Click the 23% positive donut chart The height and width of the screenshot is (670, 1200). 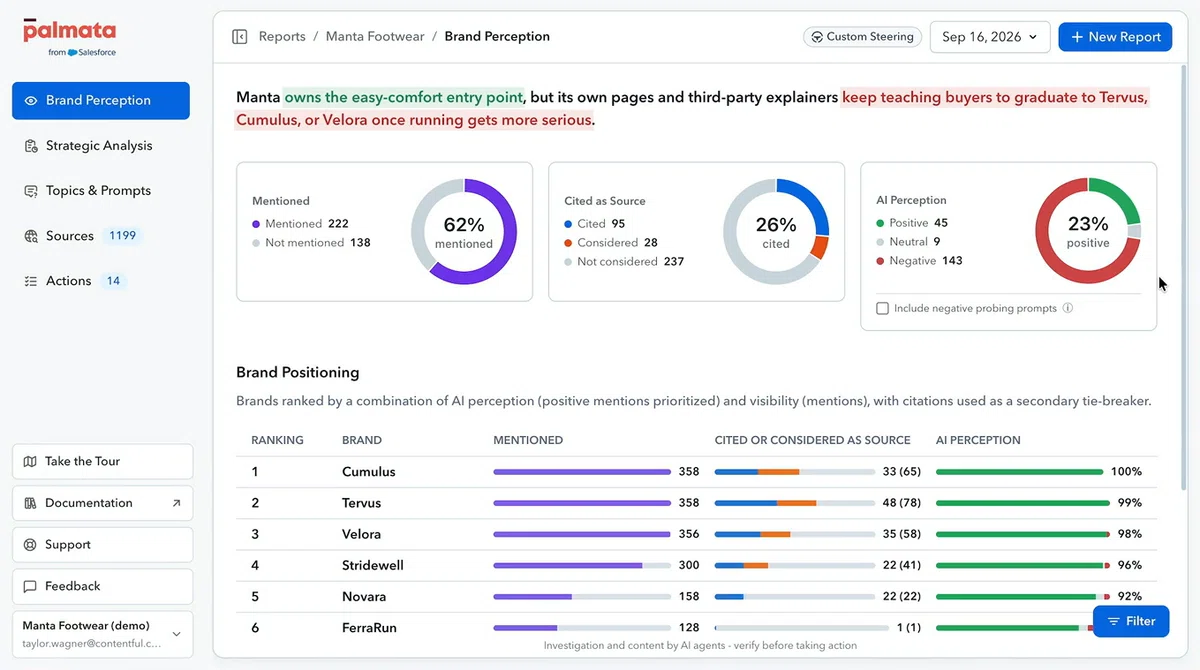1088,231
